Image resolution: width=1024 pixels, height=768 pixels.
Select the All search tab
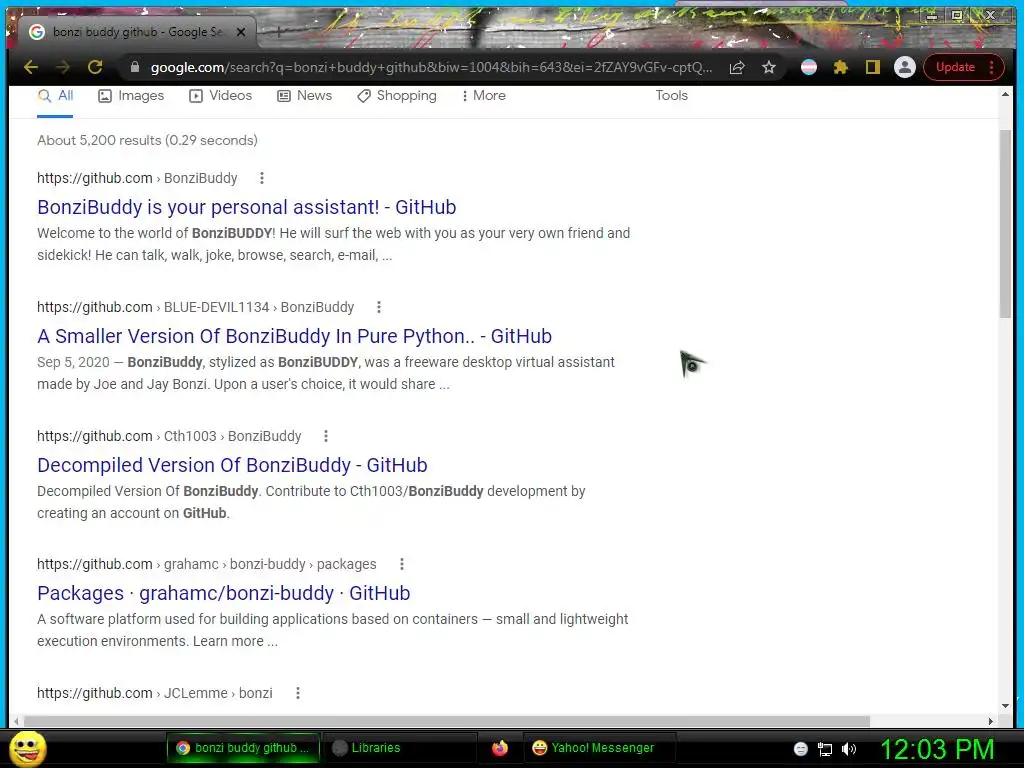(x=56, y=96)
